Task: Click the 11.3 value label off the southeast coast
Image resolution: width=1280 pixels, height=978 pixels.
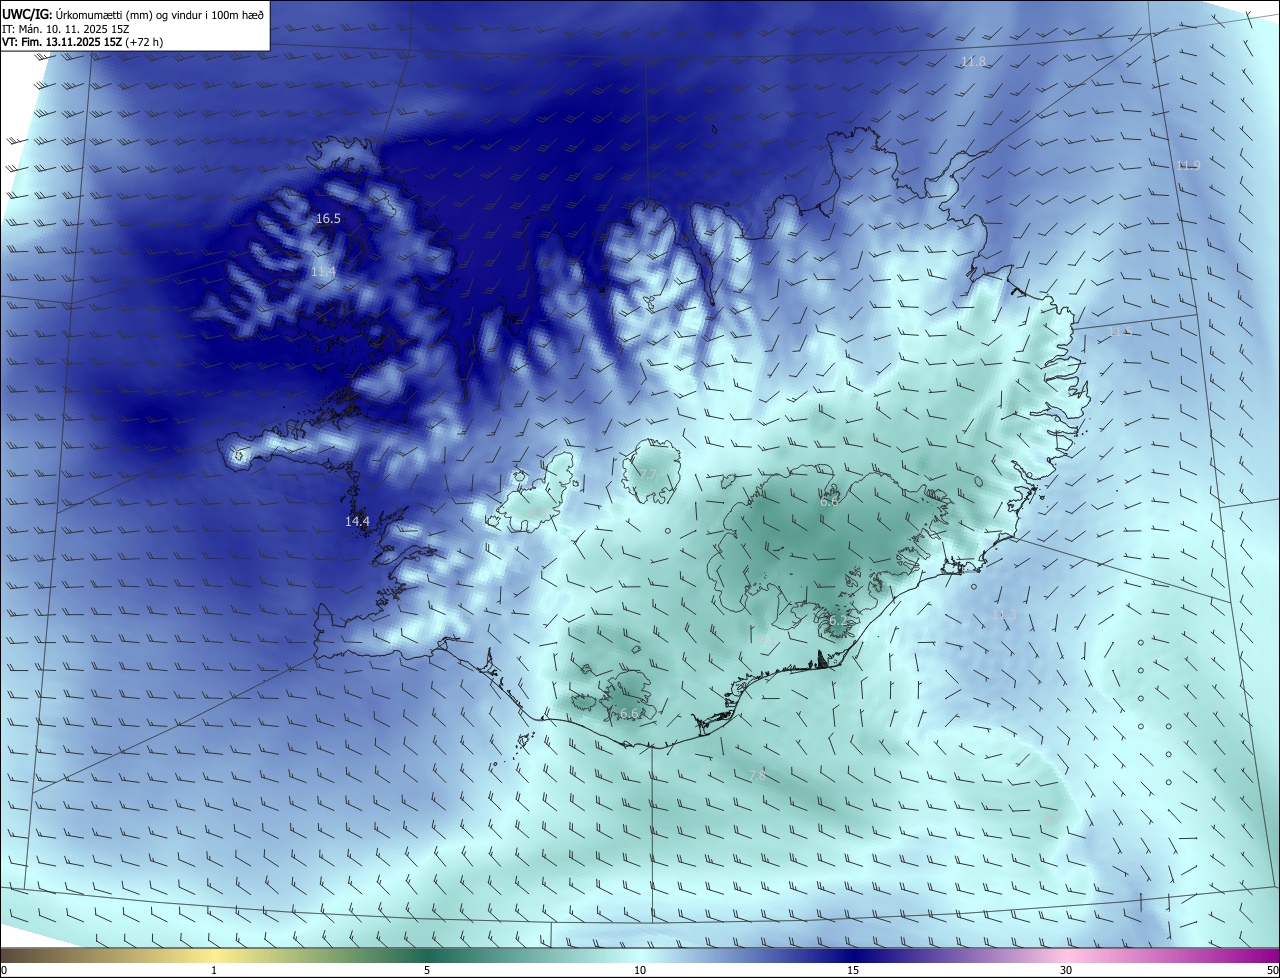Action: pos(1004,614)
